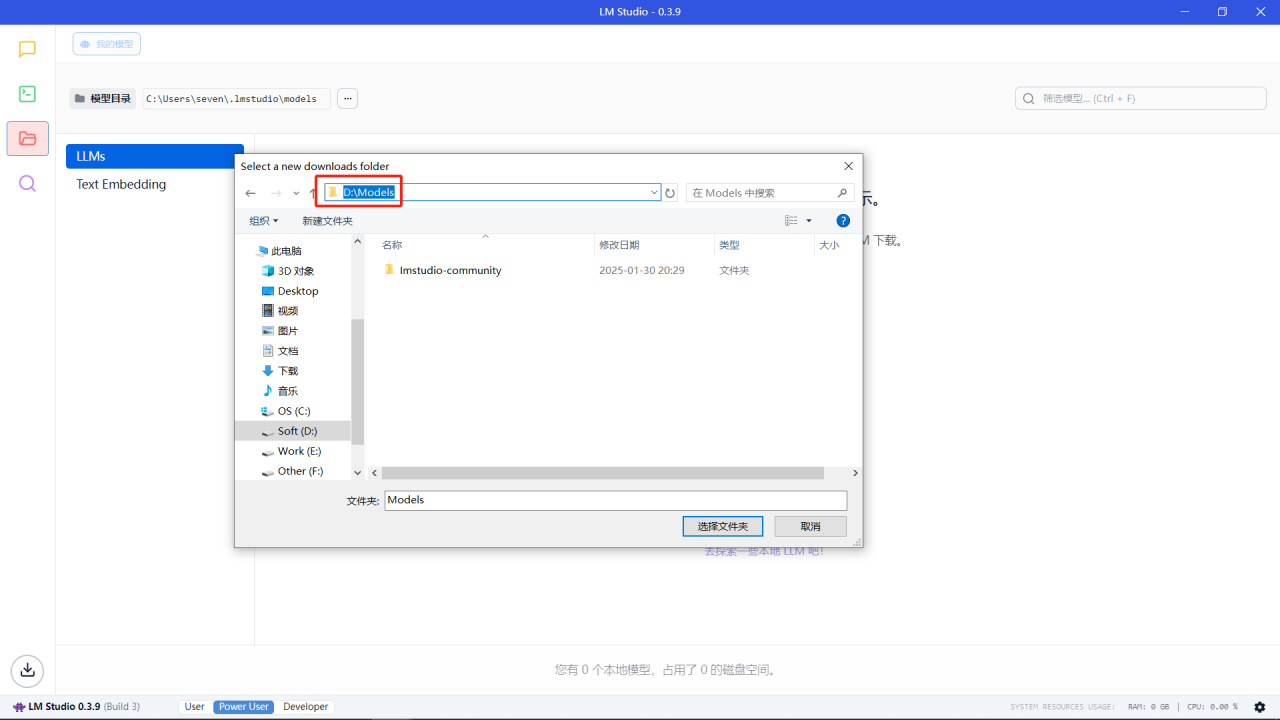
Task: Select the Developer mode
Action: pyautogui.click(x=305, y=707)
